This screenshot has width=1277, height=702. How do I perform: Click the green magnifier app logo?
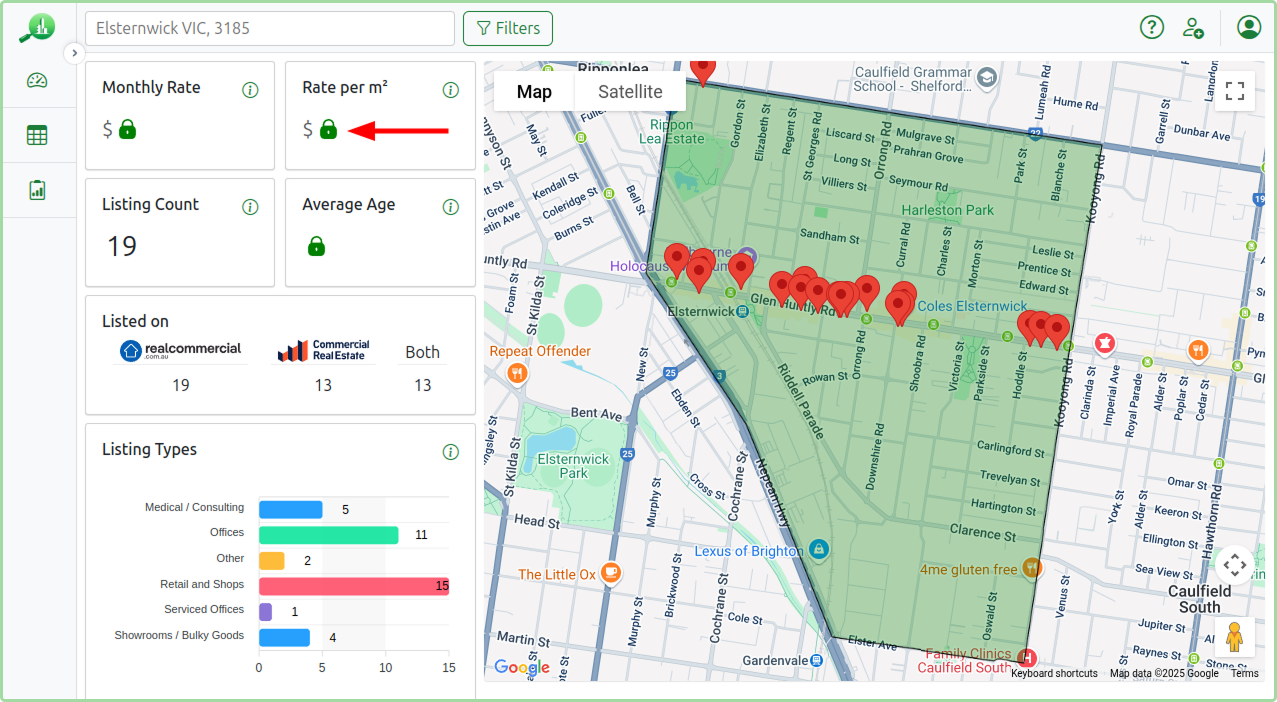point(36,27)
